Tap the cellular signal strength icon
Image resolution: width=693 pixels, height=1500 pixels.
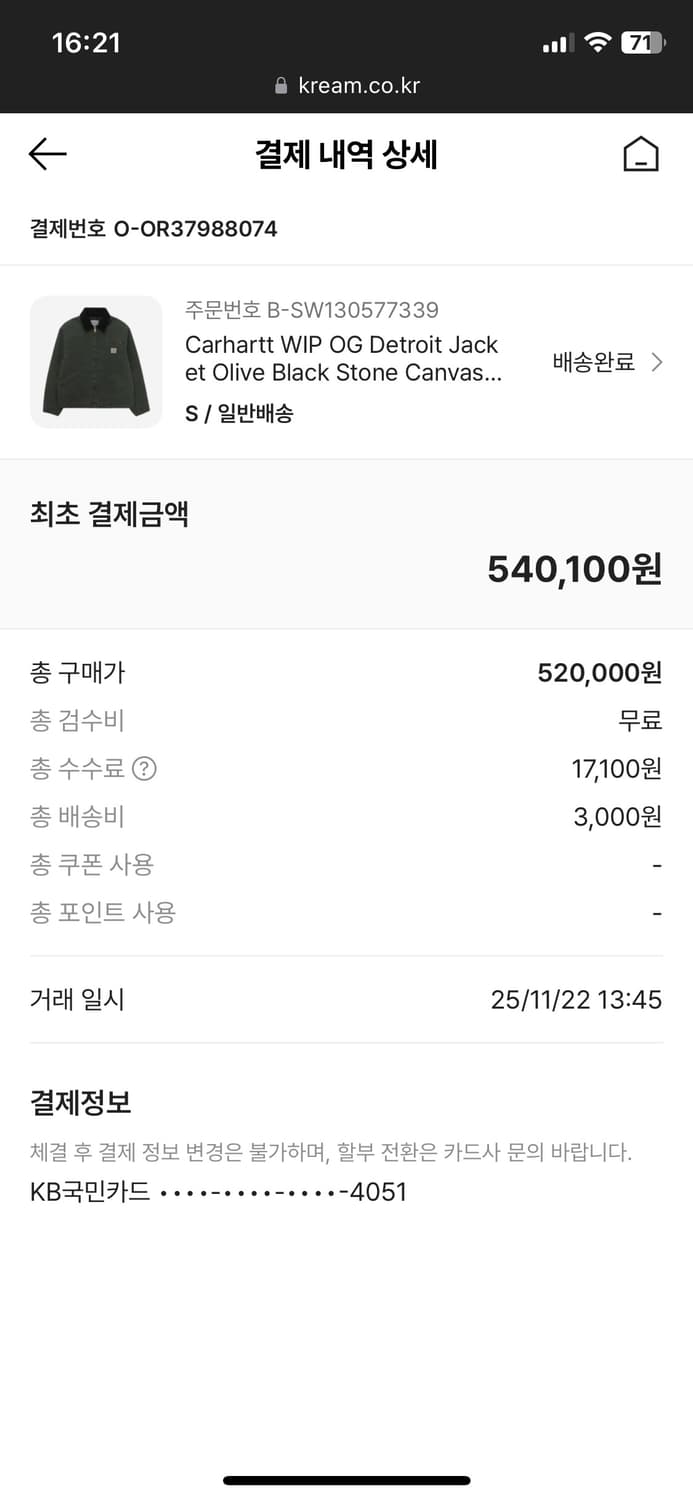tap(558, 43)
